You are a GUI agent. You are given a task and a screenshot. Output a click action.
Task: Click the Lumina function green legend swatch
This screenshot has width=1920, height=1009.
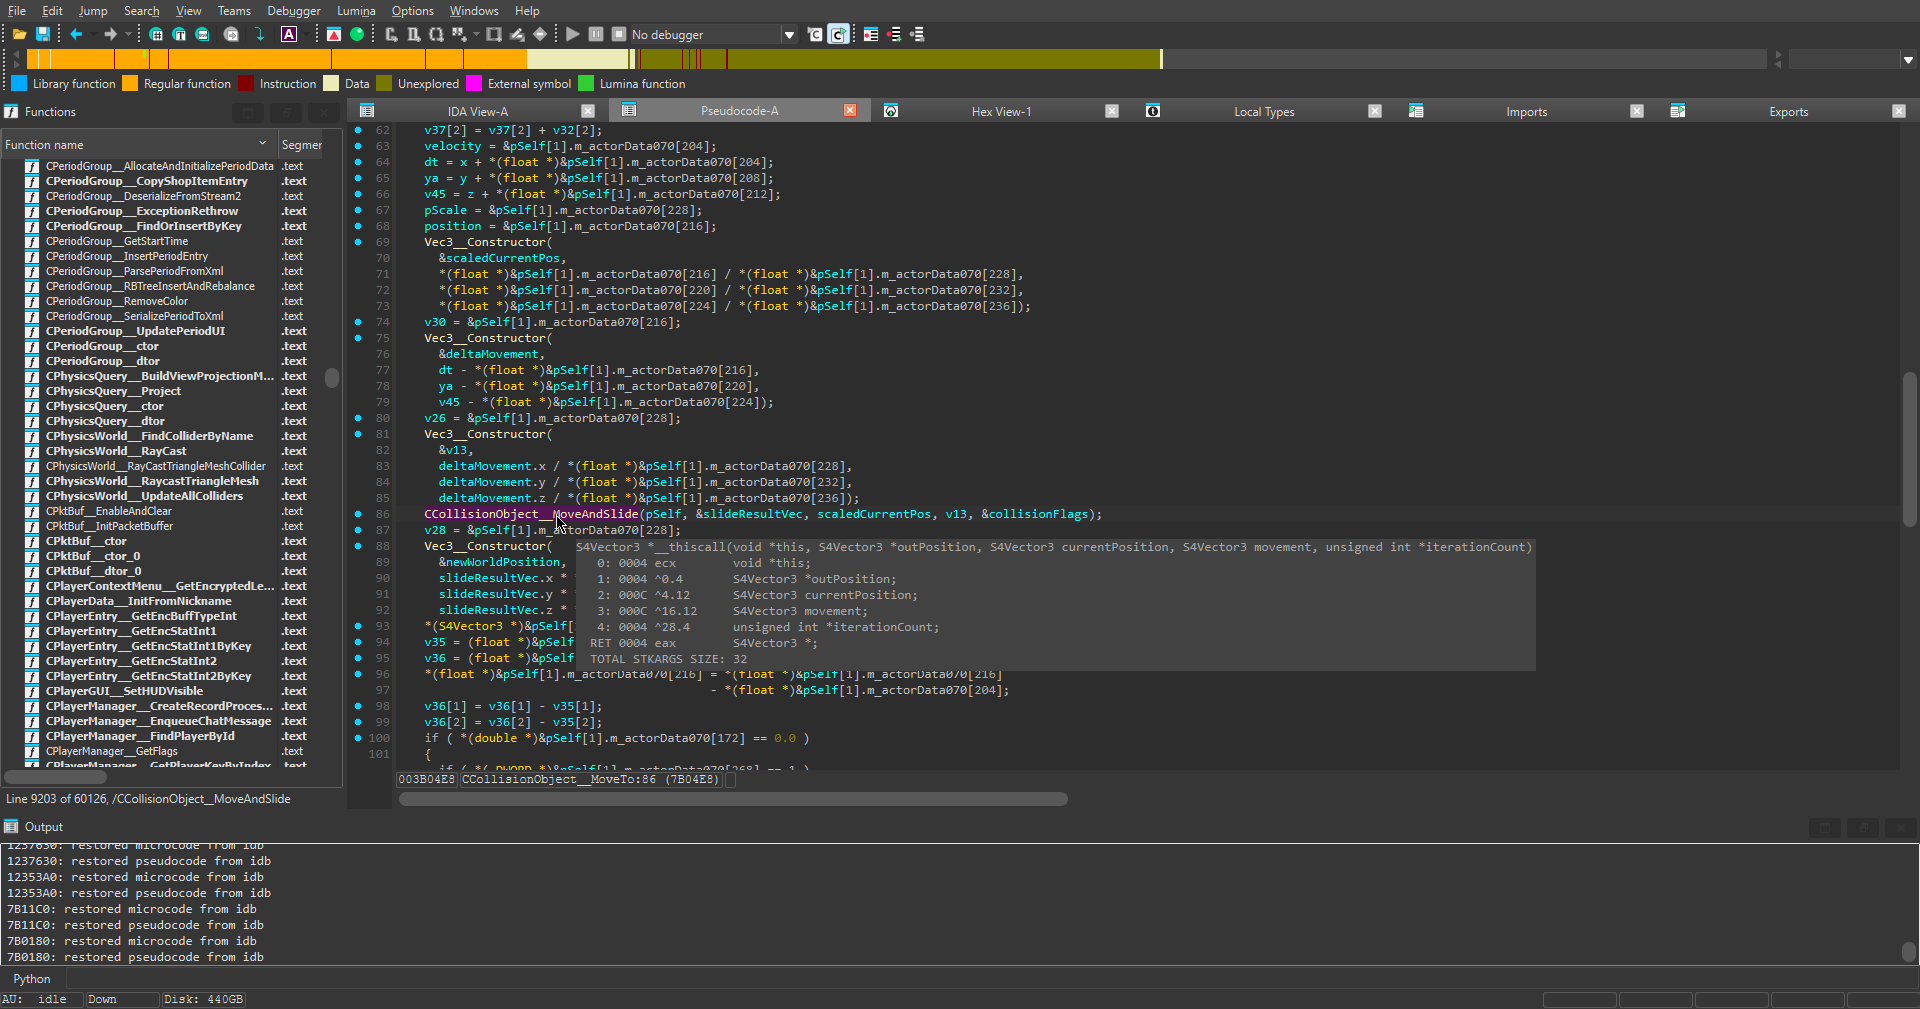tap(586, 83)
